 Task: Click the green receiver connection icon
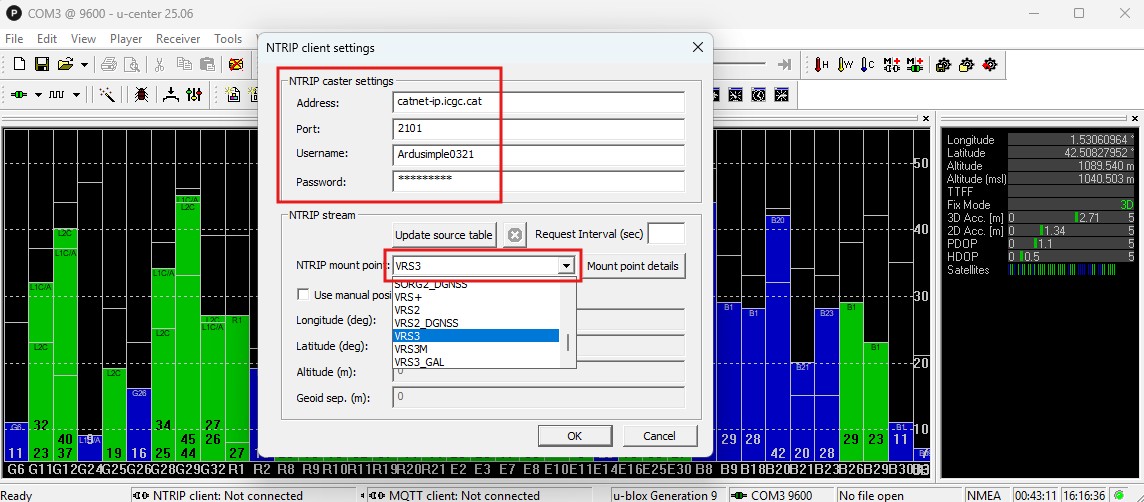(19, 95)
